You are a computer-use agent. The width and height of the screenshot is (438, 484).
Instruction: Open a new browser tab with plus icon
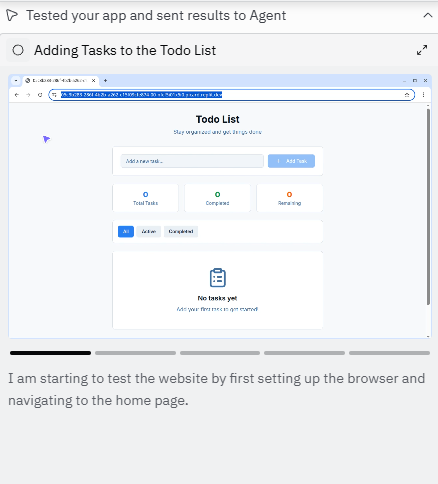105,80
